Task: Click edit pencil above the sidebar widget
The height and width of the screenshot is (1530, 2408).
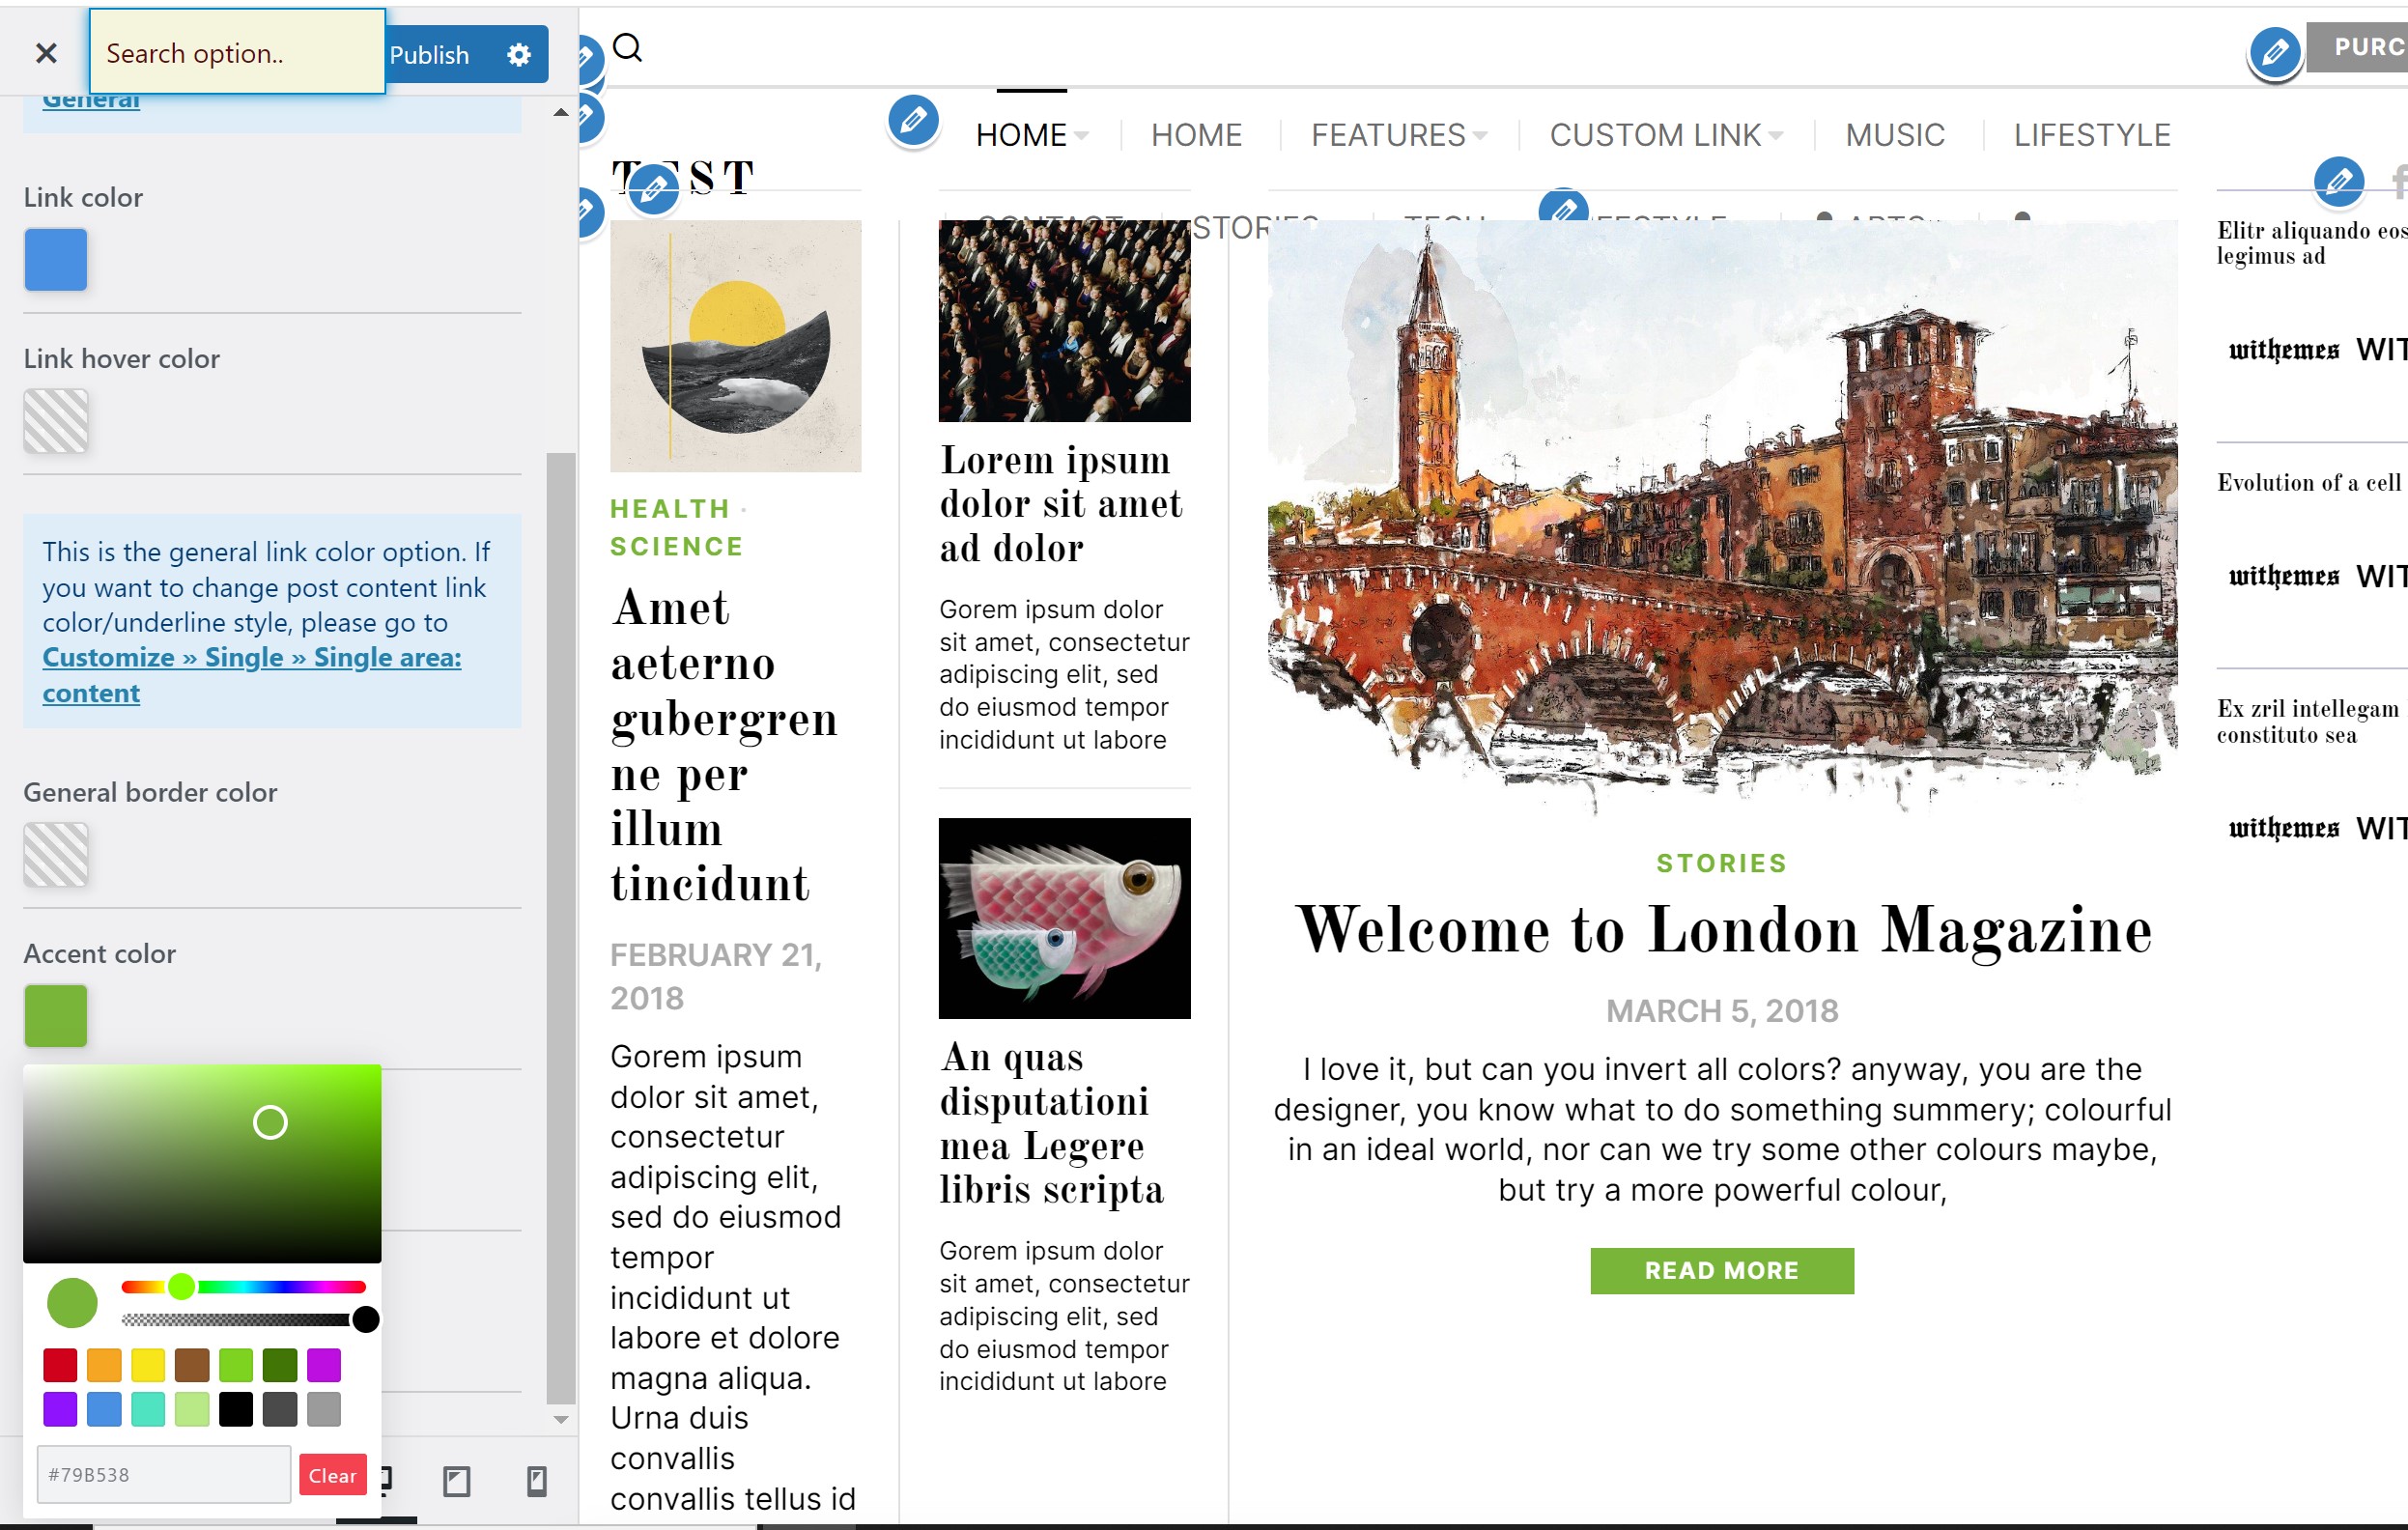Action: [2339, 181]
